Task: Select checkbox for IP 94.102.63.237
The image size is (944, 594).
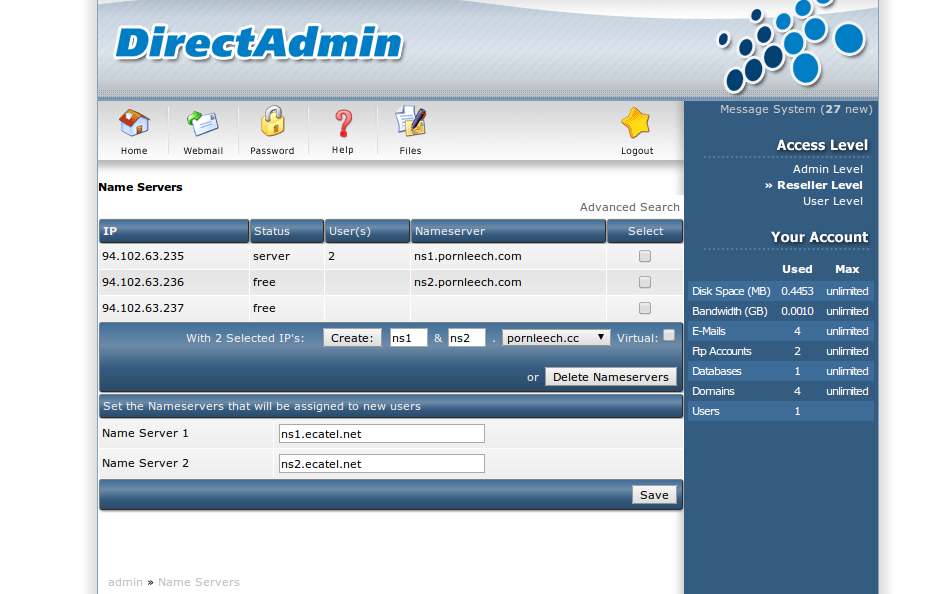Action: (645, 308)
